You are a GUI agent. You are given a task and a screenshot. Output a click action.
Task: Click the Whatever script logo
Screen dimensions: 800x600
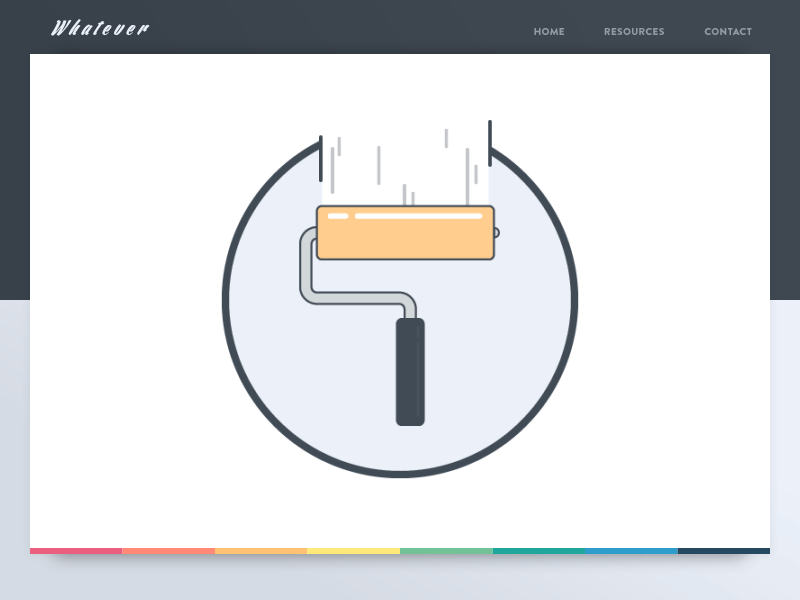point(100,28)
